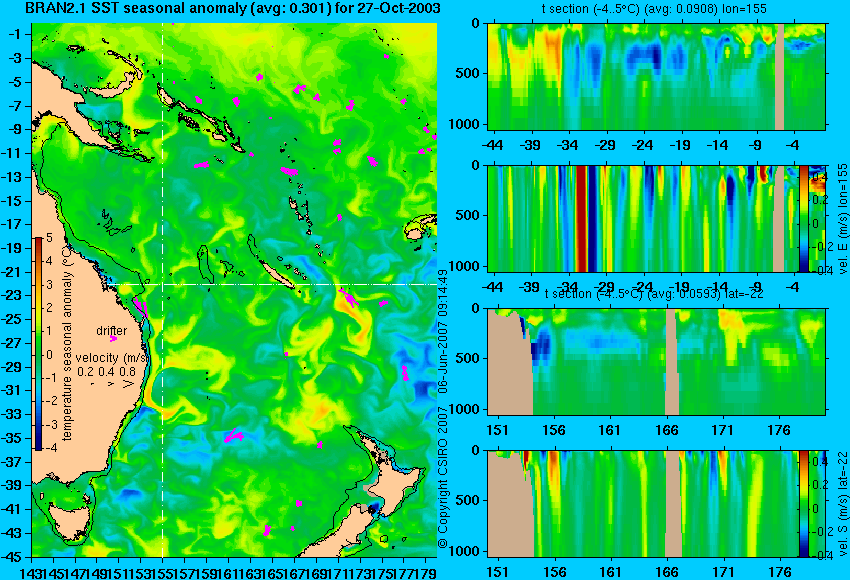
Task: Click '176' label under the vel. S plot
Action: tap(780, 572)
